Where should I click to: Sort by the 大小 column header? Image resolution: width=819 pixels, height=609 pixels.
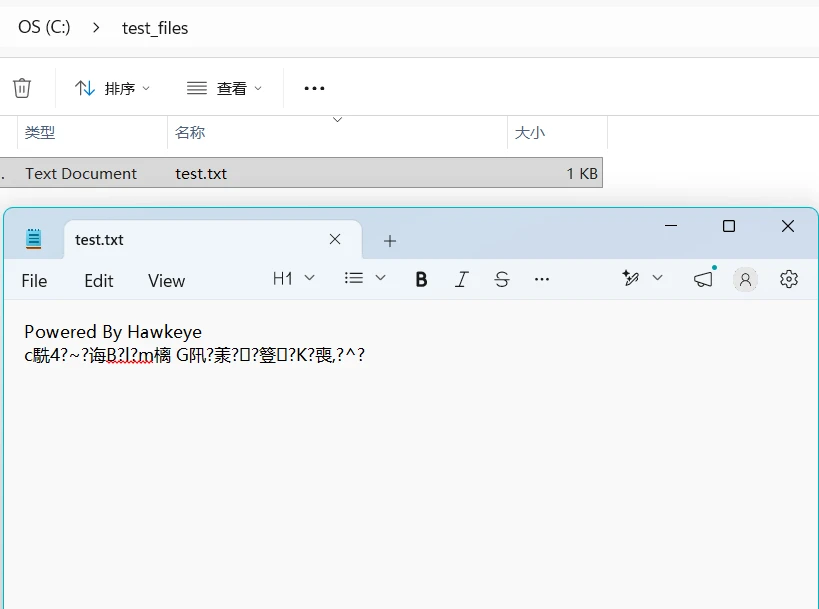click(x=530, y=133)
